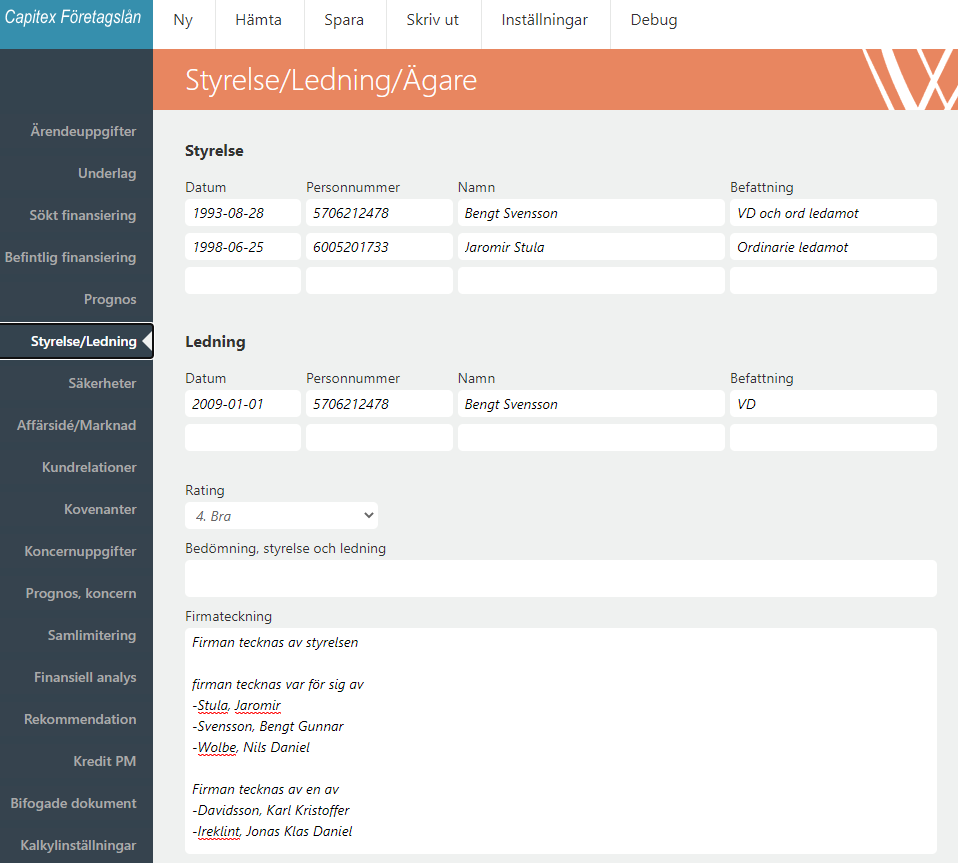The image size is (958, 863).
Task: Open Kredit PM
Action: (x=104, y=762)
